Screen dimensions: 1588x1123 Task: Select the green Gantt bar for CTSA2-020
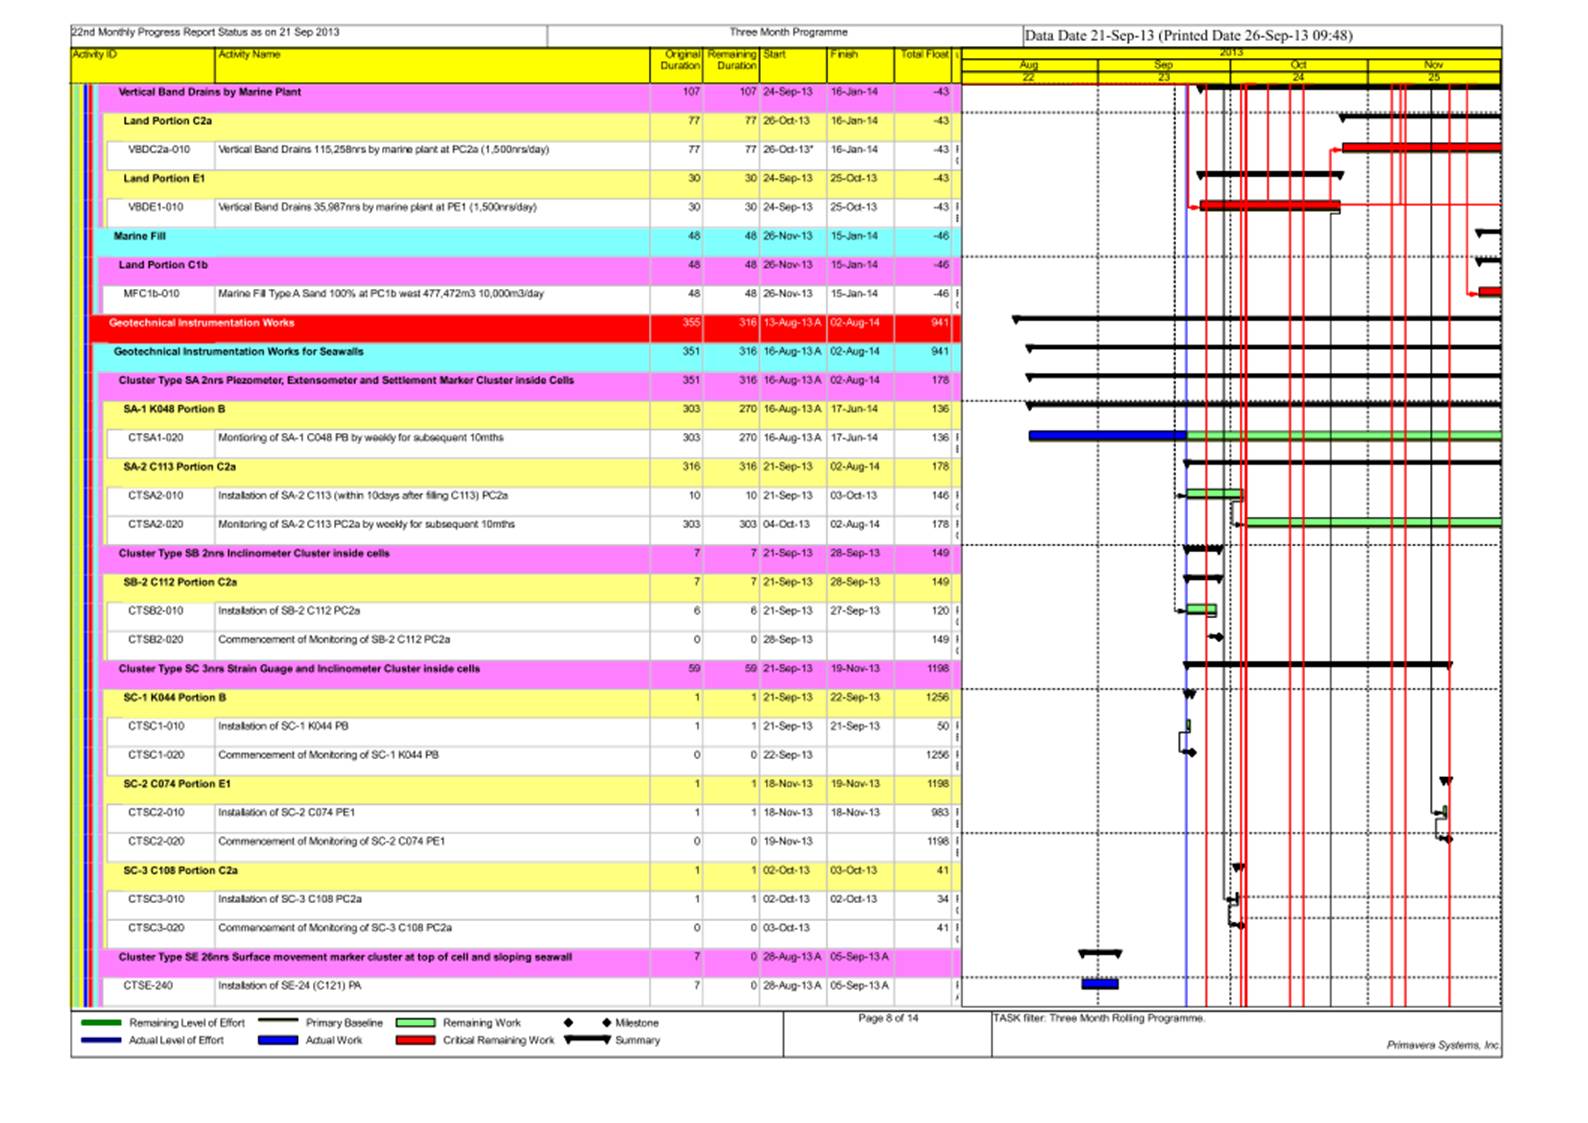tap(1372, 522)
